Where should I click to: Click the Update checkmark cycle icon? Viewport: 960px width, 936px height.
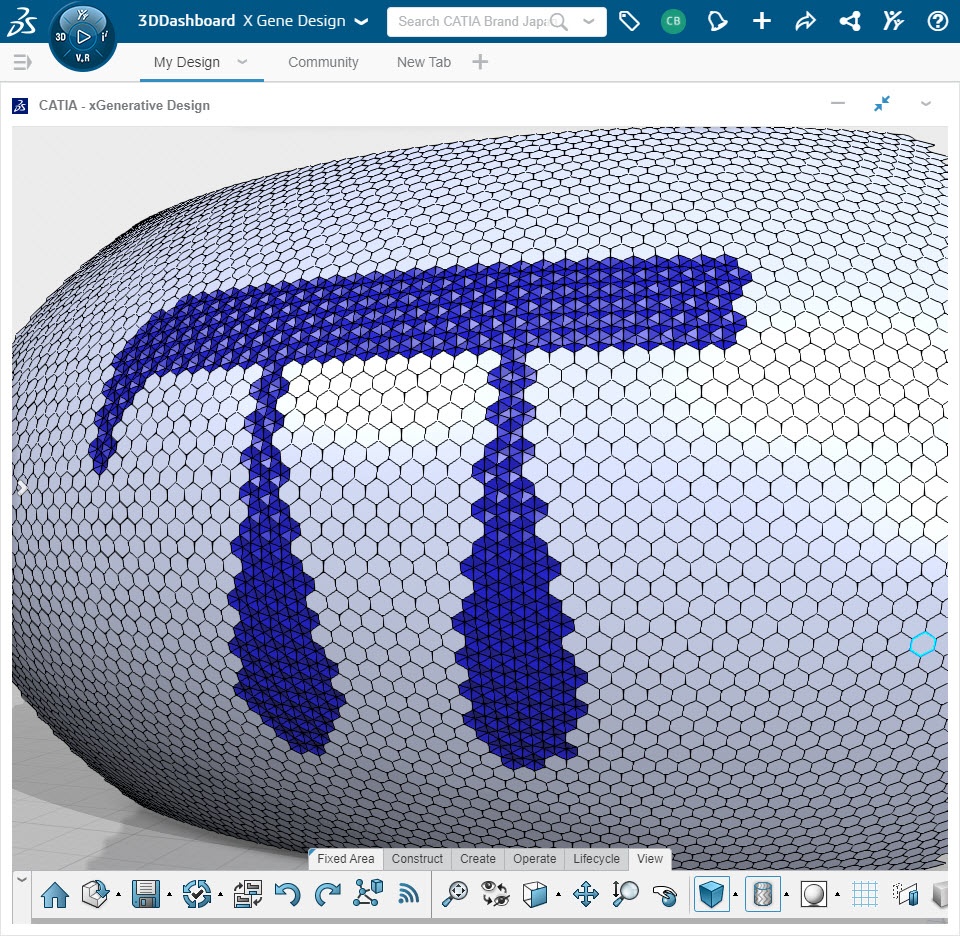[197, 895]
